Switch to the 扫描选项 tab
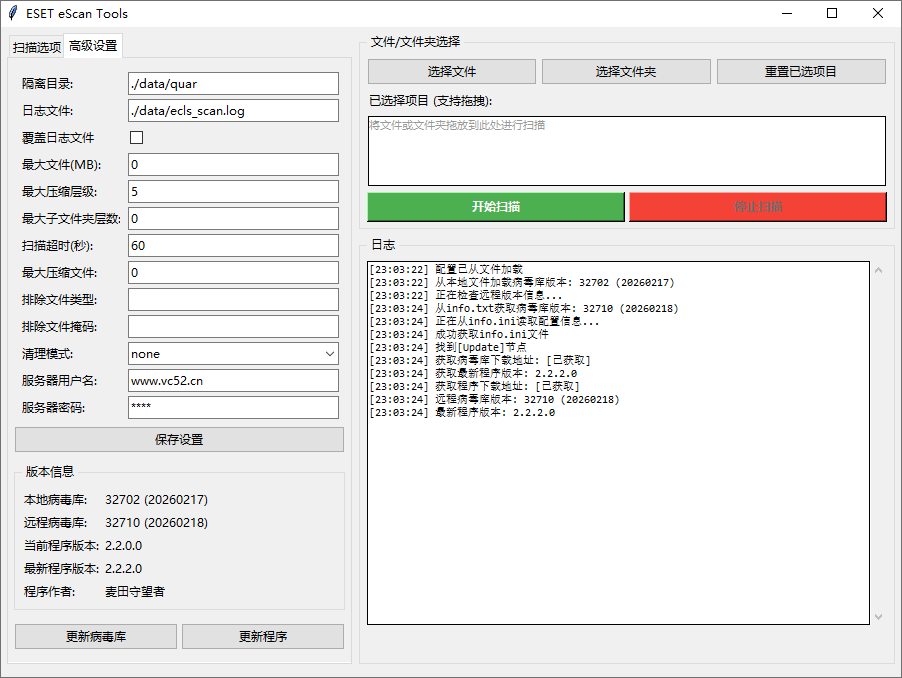The height and width of the screenshot is (678, 902). [x=36, y=46]
